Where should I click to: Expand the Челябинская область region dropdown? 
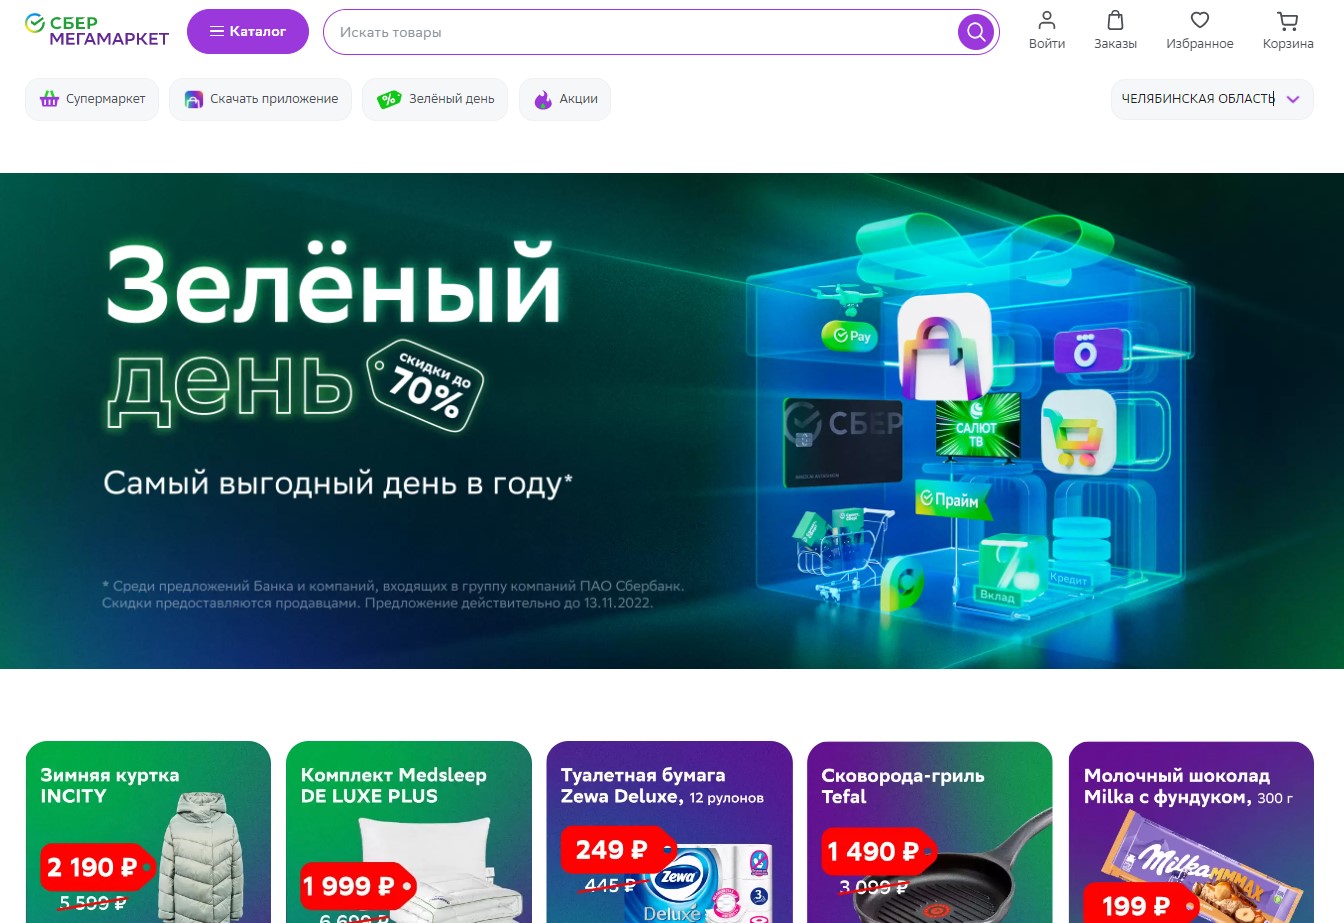tap(1212, 99)
